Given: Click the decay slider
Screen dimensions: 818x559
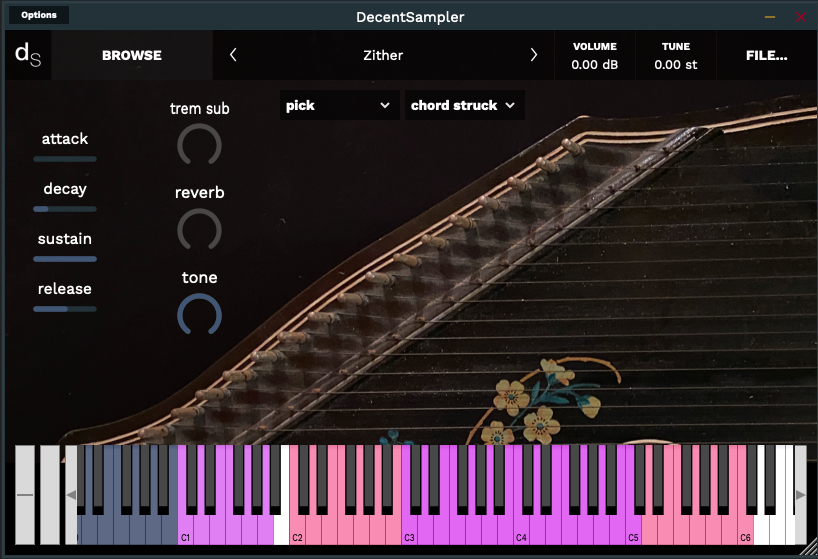Looking at the screenshot, I should click(x=65, y=209).
